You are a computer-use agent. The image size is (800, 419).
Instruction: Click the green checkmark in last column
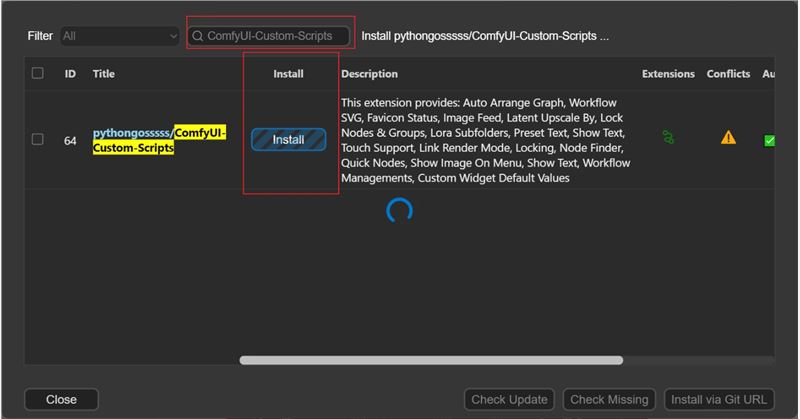pyautogui.click(x=769, y=141)
